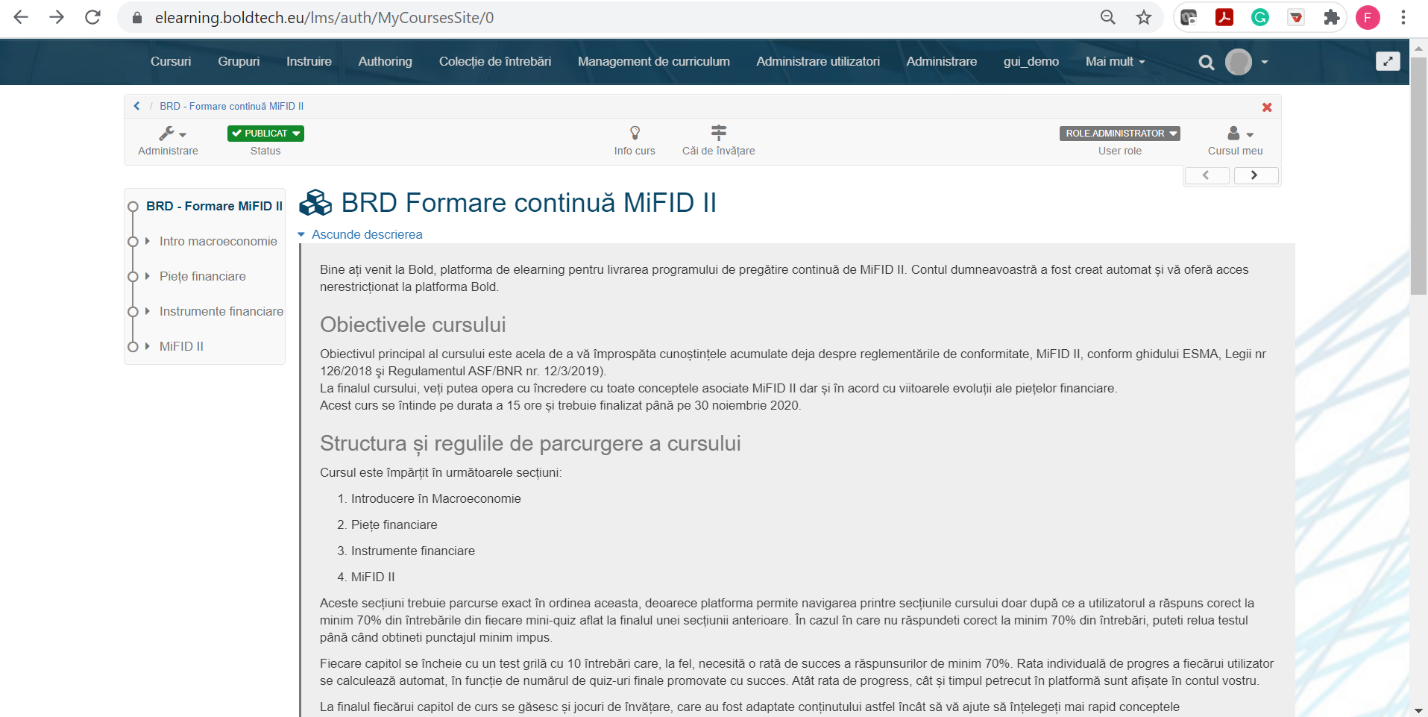This screenshot has height=717, width=1428.
Task: Open Management de curriculum
Action: [x=654, y=61]
